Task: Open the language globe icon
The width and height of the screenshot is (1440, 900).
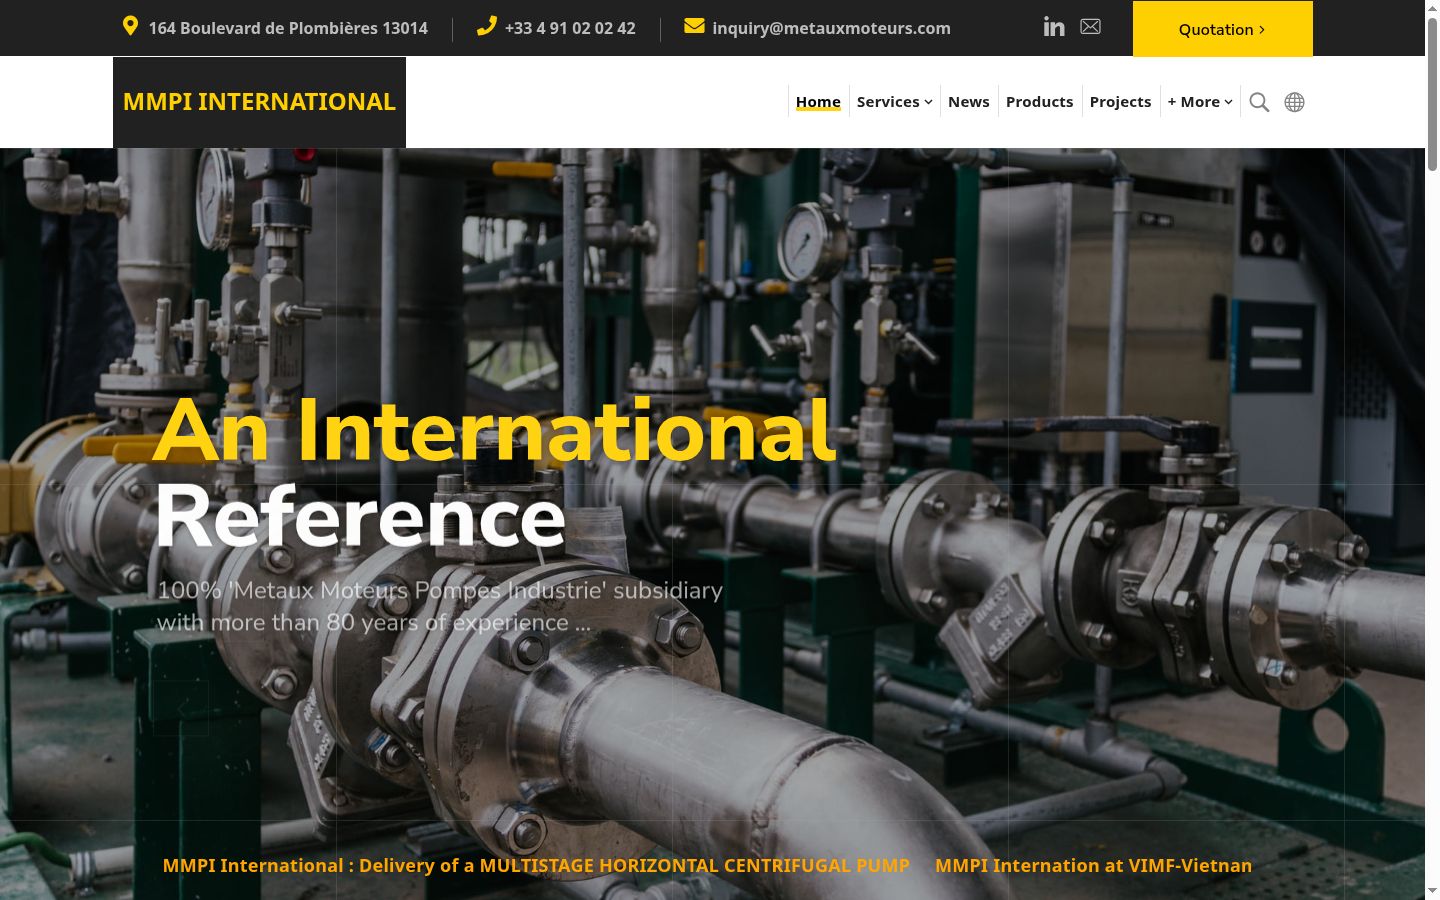Action: (1294, 102)
